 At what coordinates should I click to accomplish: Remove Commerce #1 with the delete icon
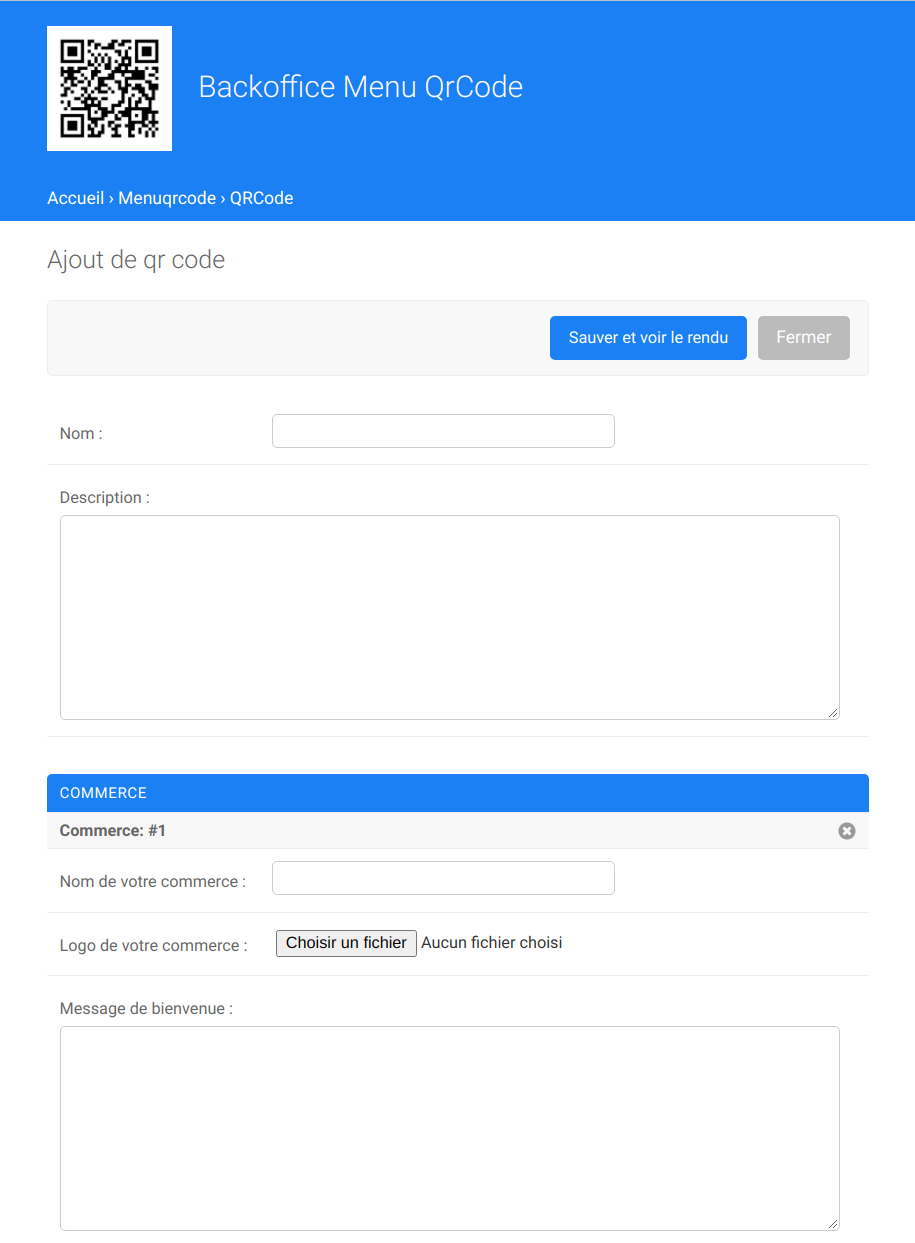pyautogui.click(x=847, y=831)
